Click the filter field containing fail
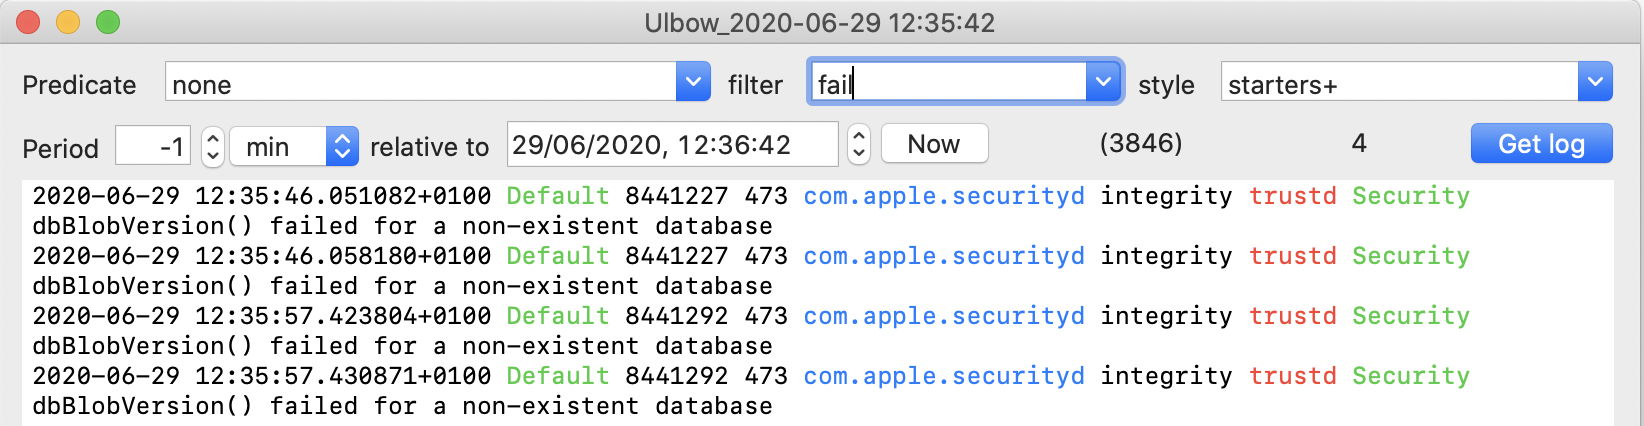 pos(946,82)
